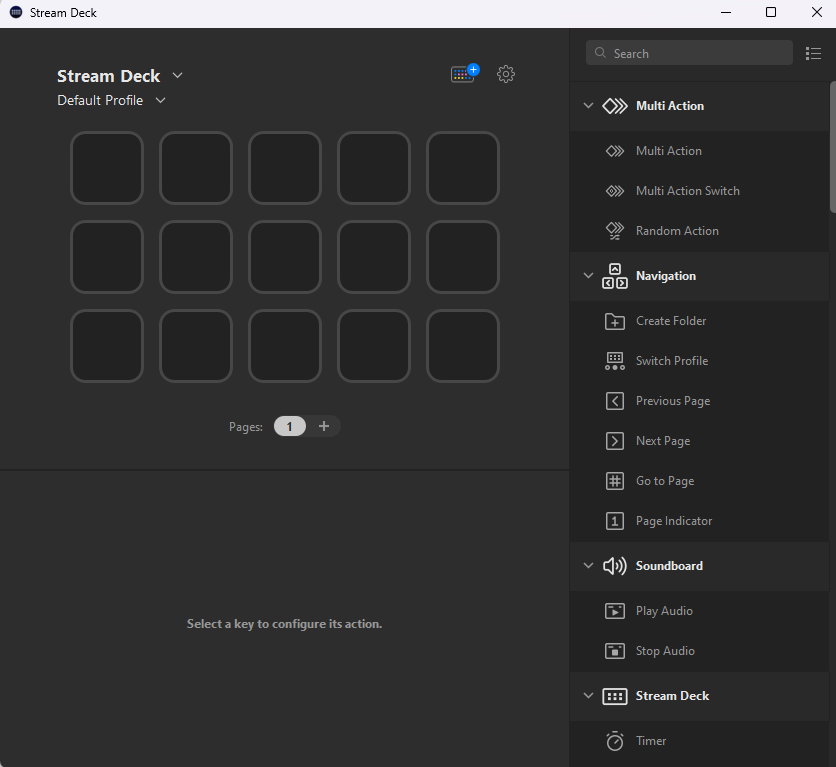Click the Multi Action category header text

point(670,106)
